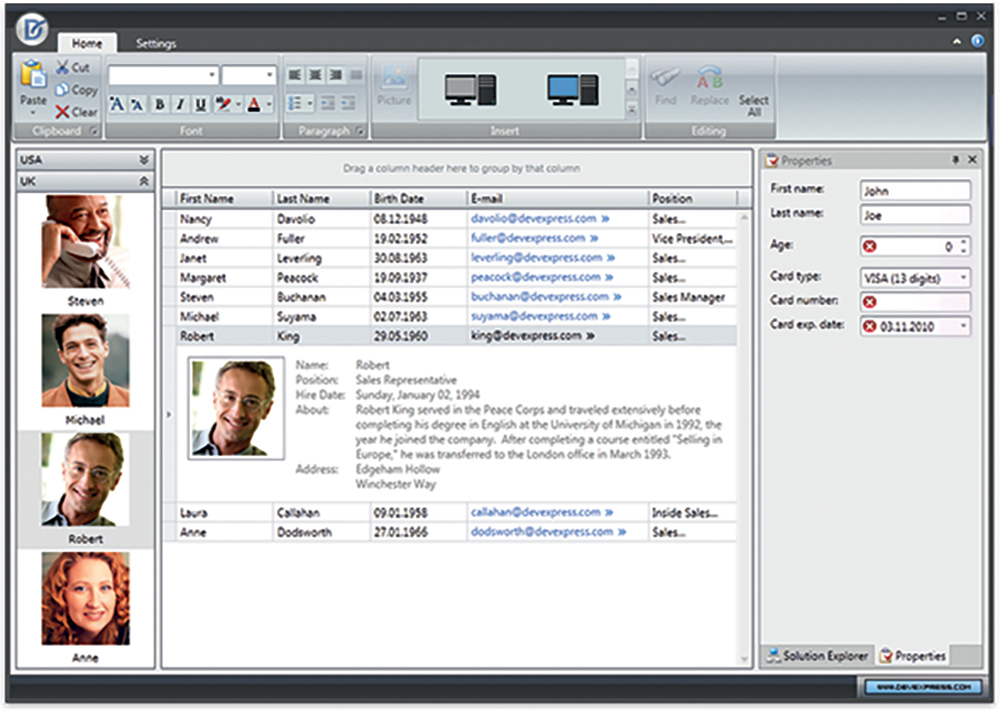Click the Cut scissors icon
1000x711 pixels.
63,67
